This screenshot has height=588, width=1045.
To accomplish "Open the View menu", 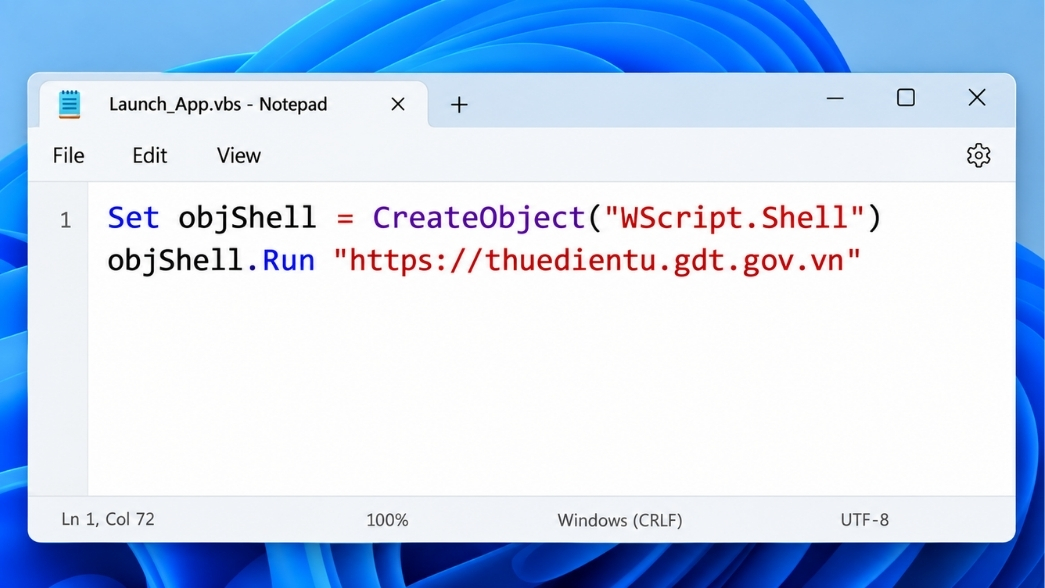I will 239,155.
